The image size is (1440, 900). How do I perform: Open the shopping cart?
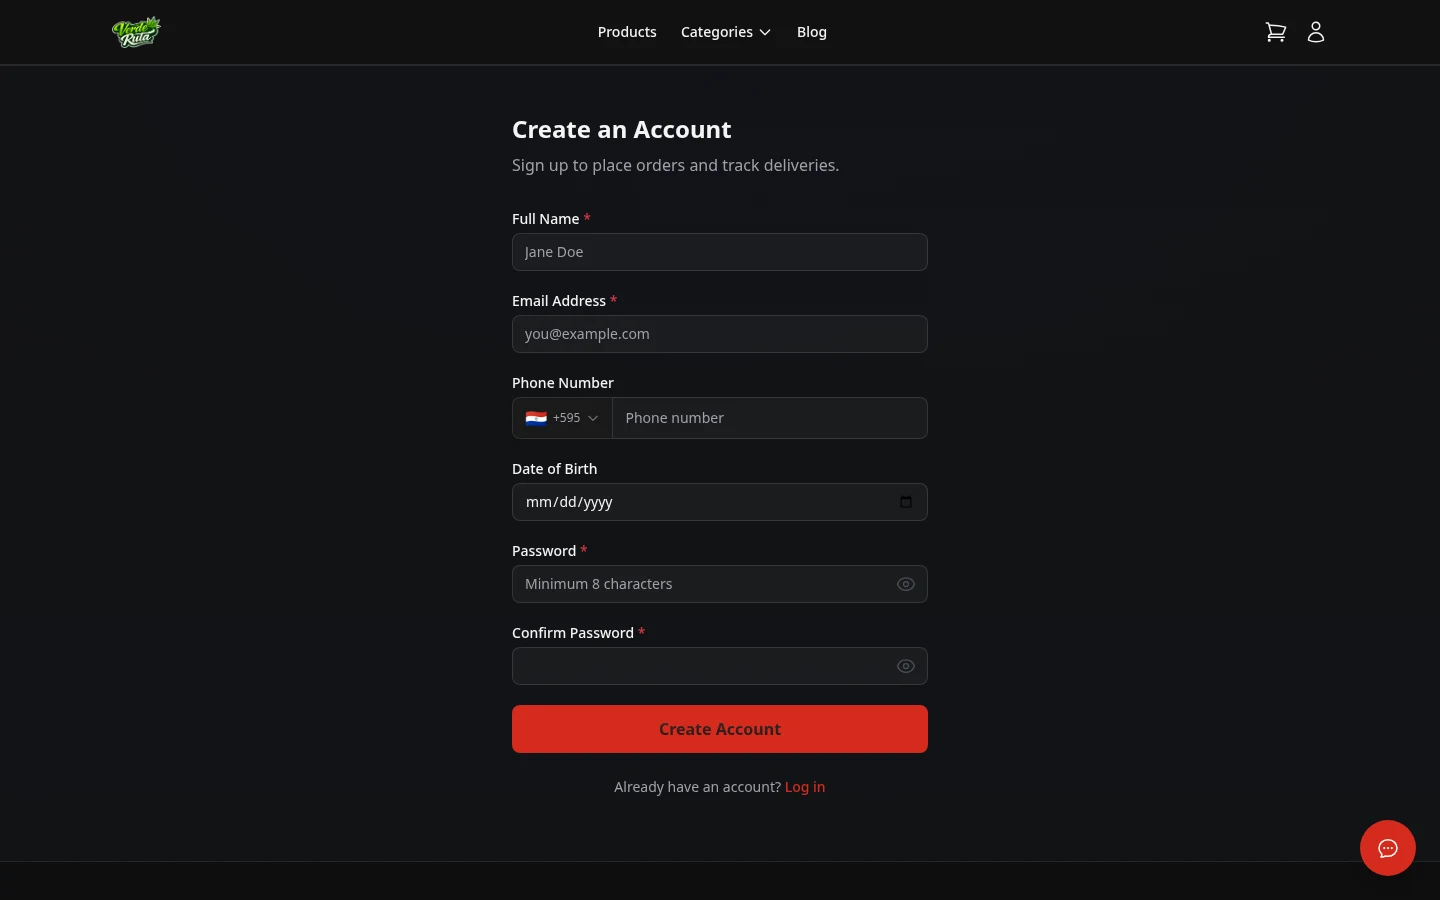1276,31
